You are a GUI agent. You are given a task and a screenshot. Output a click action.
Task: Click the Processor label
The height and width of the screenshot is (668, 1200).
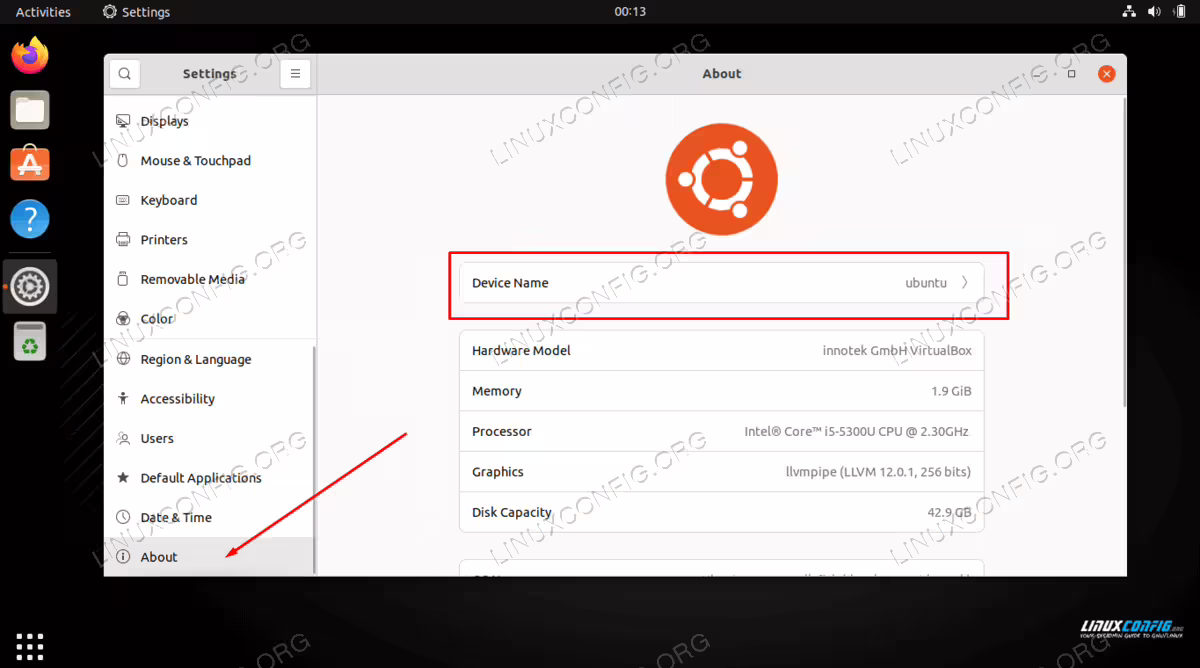pyautogui.click(x=502, y=431)
